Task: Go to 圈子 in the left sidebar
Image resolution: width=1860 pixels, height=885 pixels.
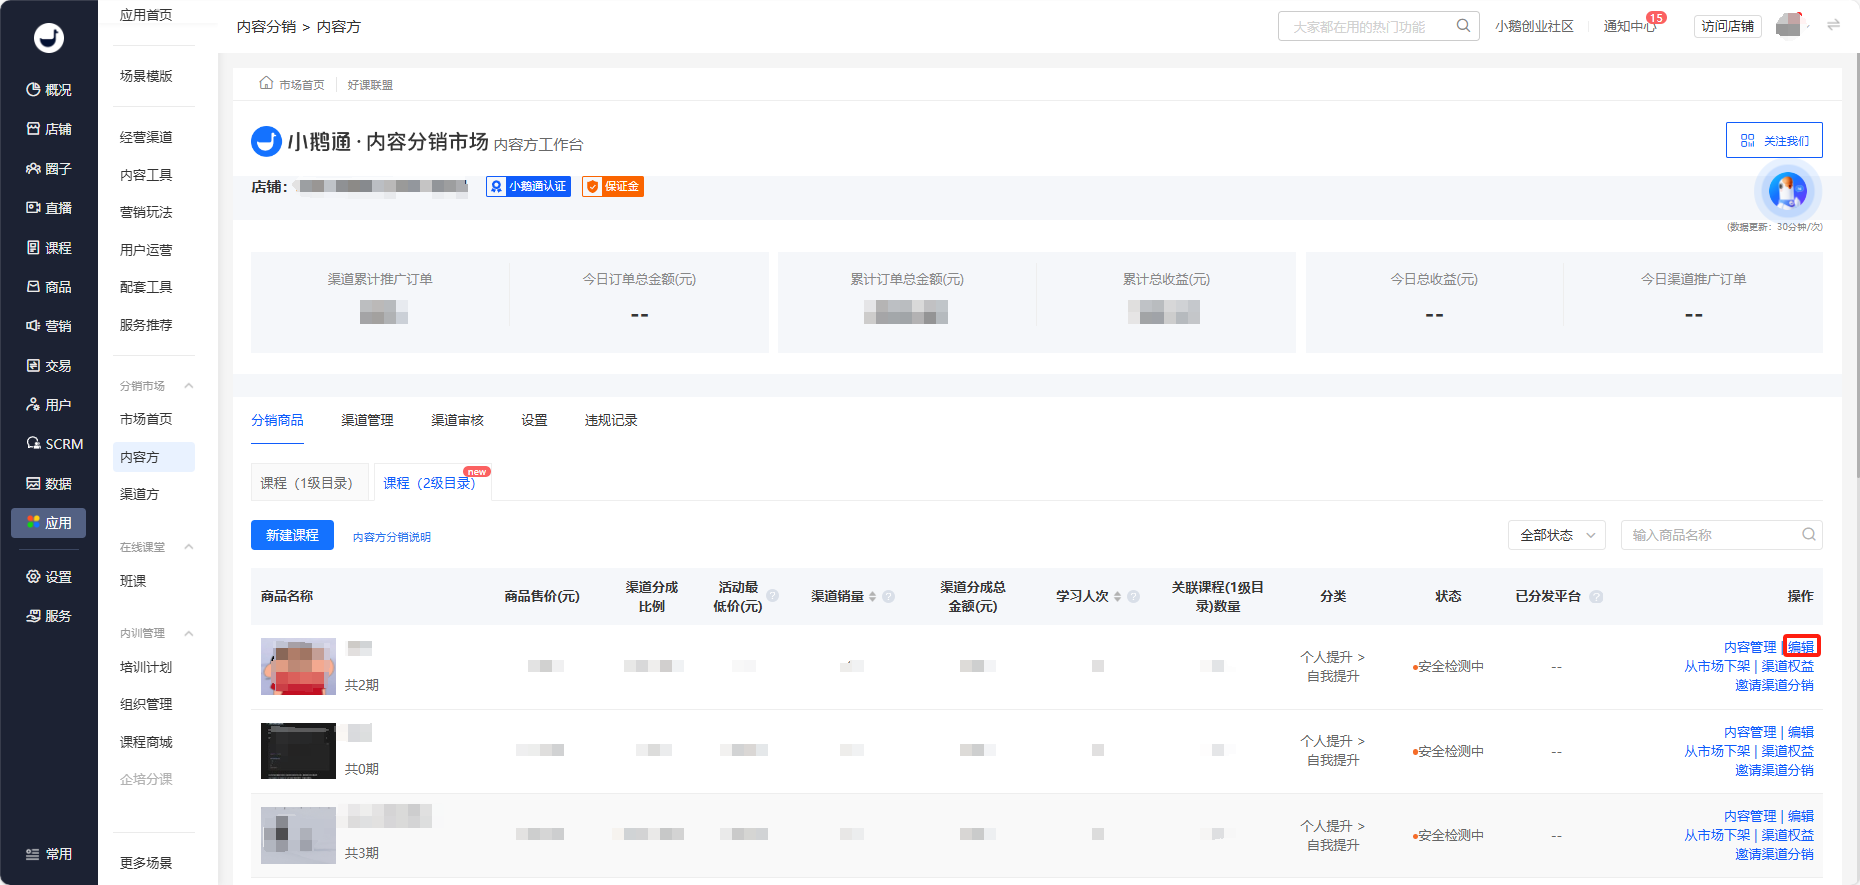Action: 48,169
